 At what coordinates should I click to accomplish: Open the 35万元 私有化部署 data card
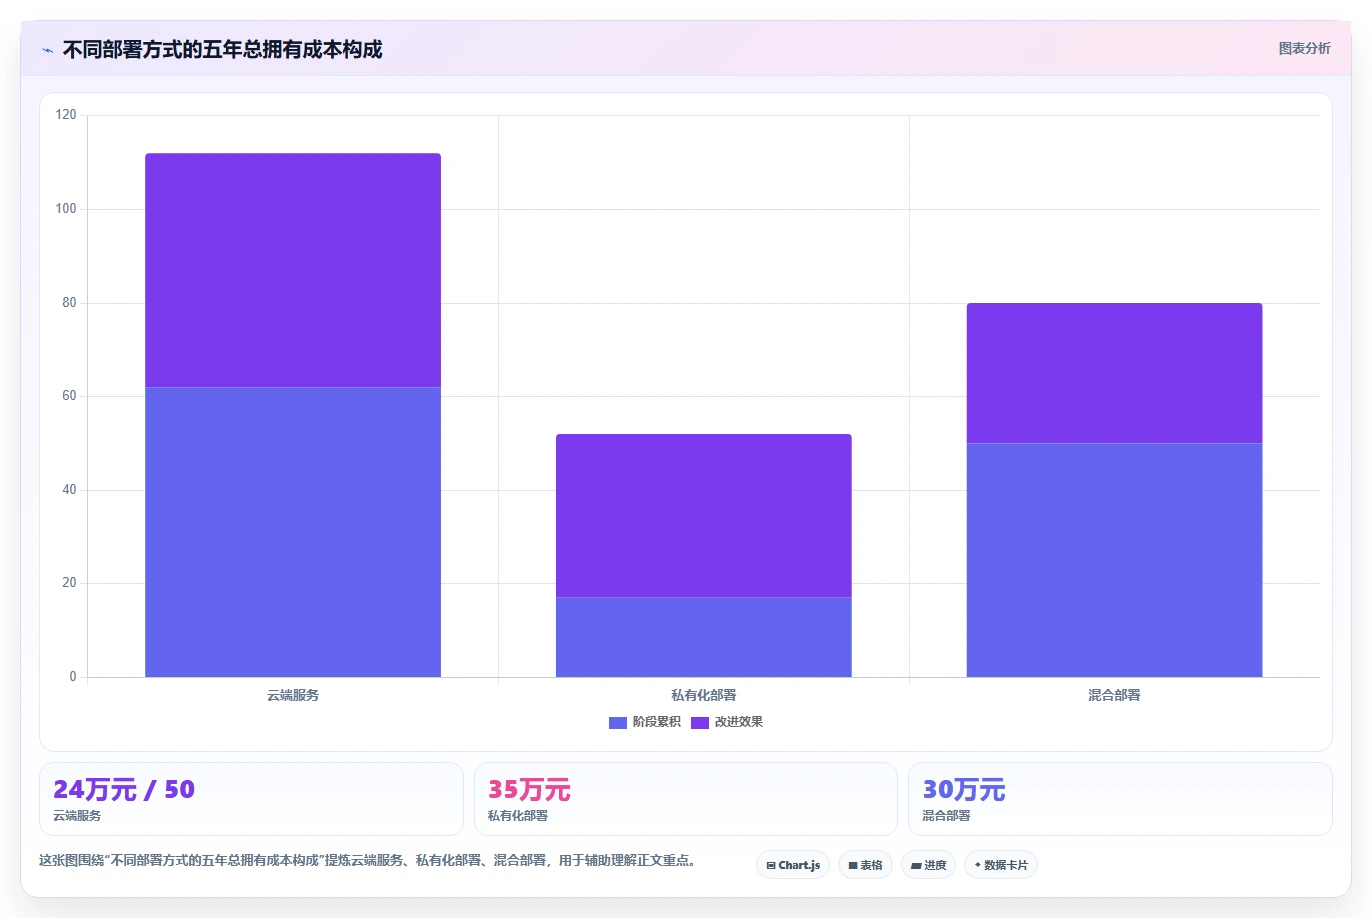pos(686,799)
